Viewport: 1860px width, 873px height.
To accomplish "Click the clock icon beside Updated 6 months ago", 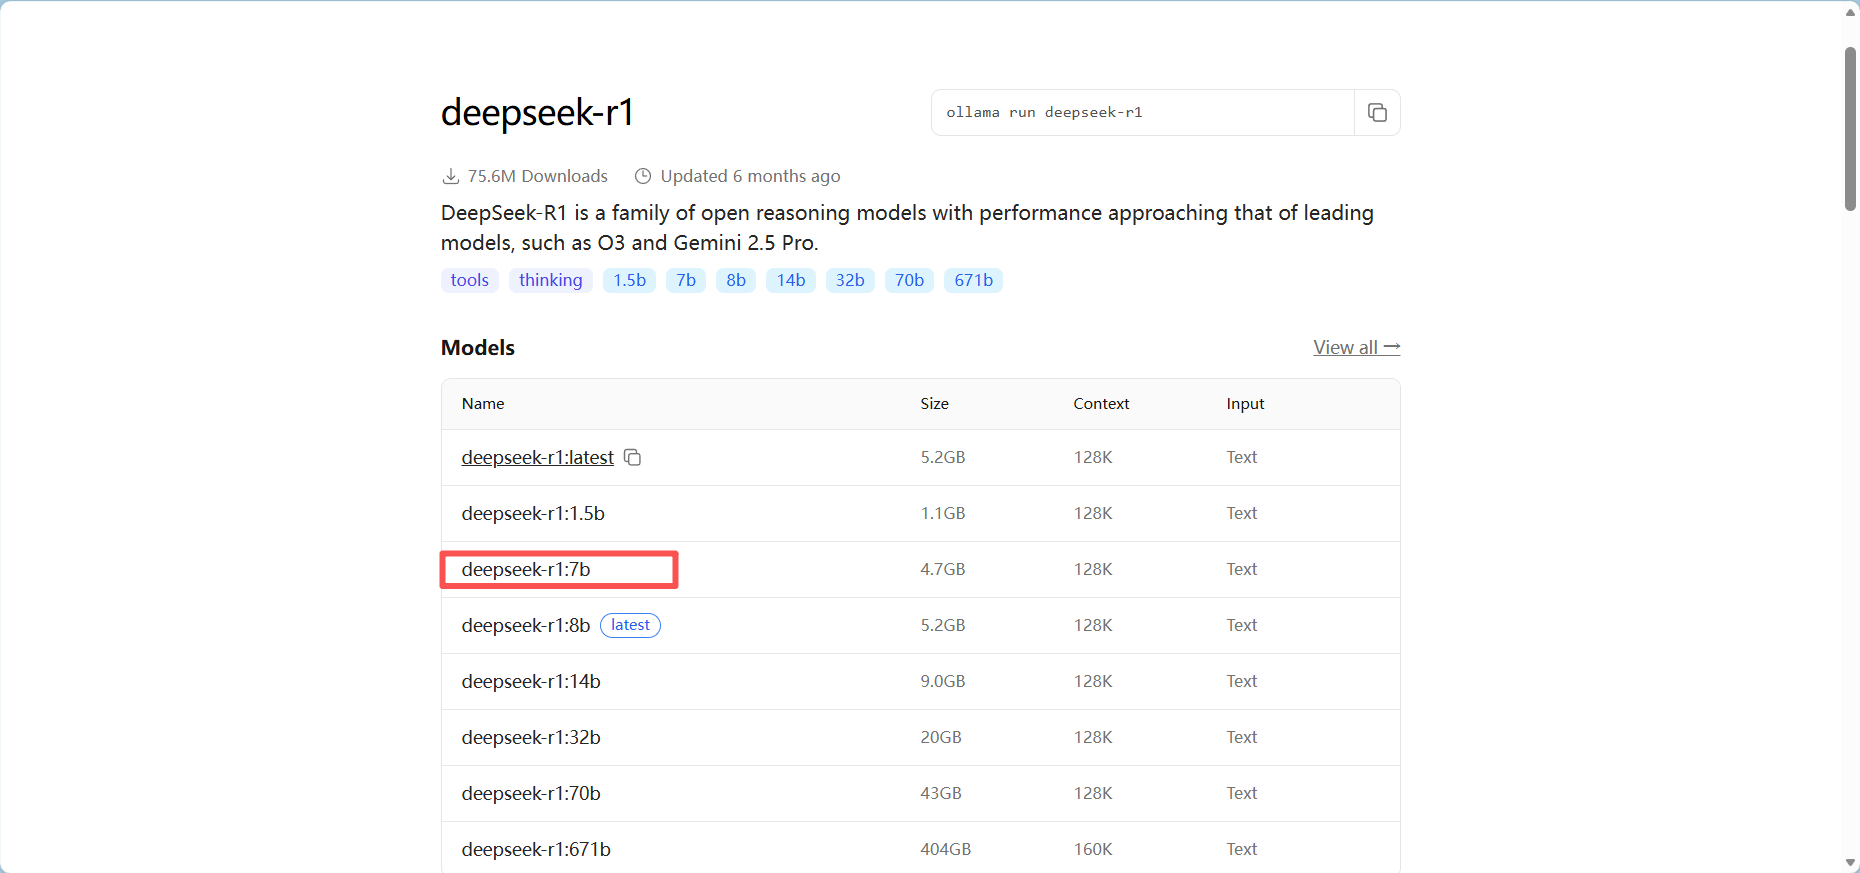I will tap(643, 176).
